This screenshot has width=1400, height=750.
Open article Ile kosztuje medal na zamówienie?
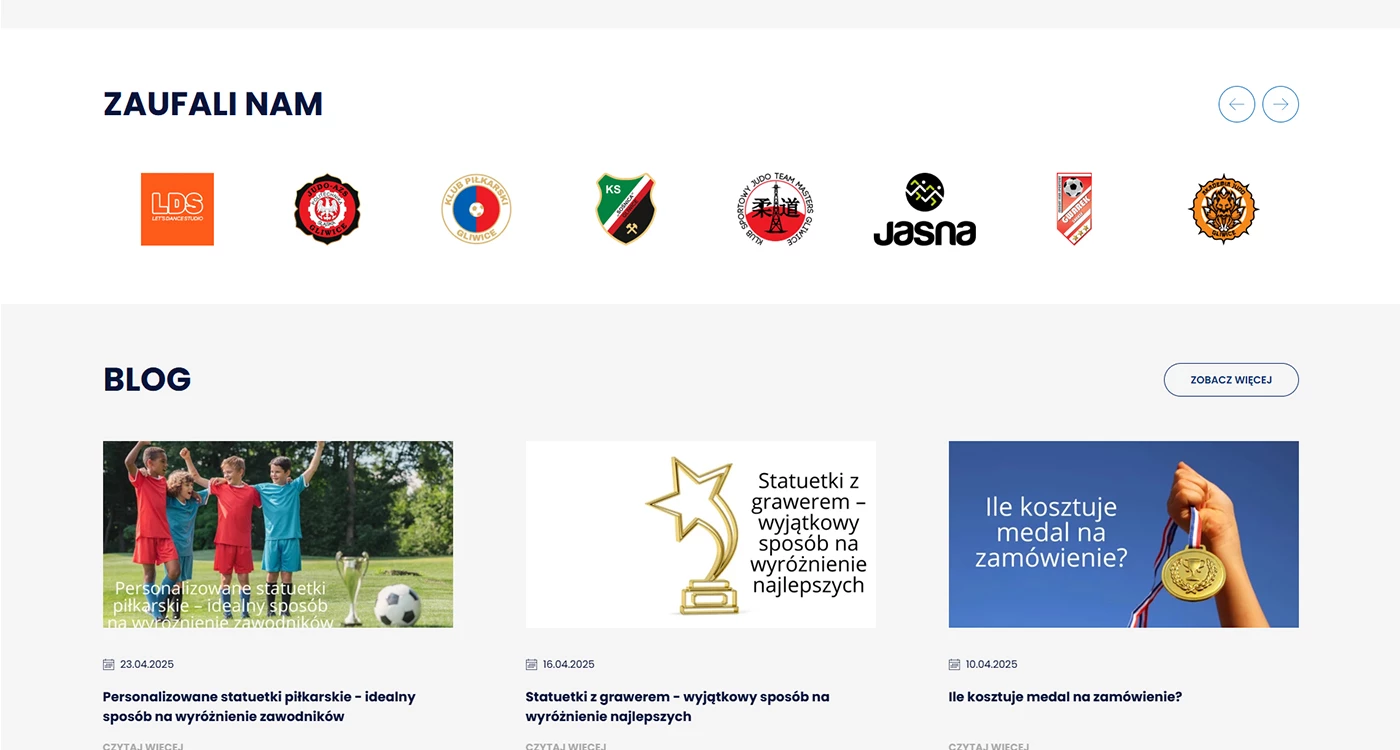click(x=1065, y=697)
